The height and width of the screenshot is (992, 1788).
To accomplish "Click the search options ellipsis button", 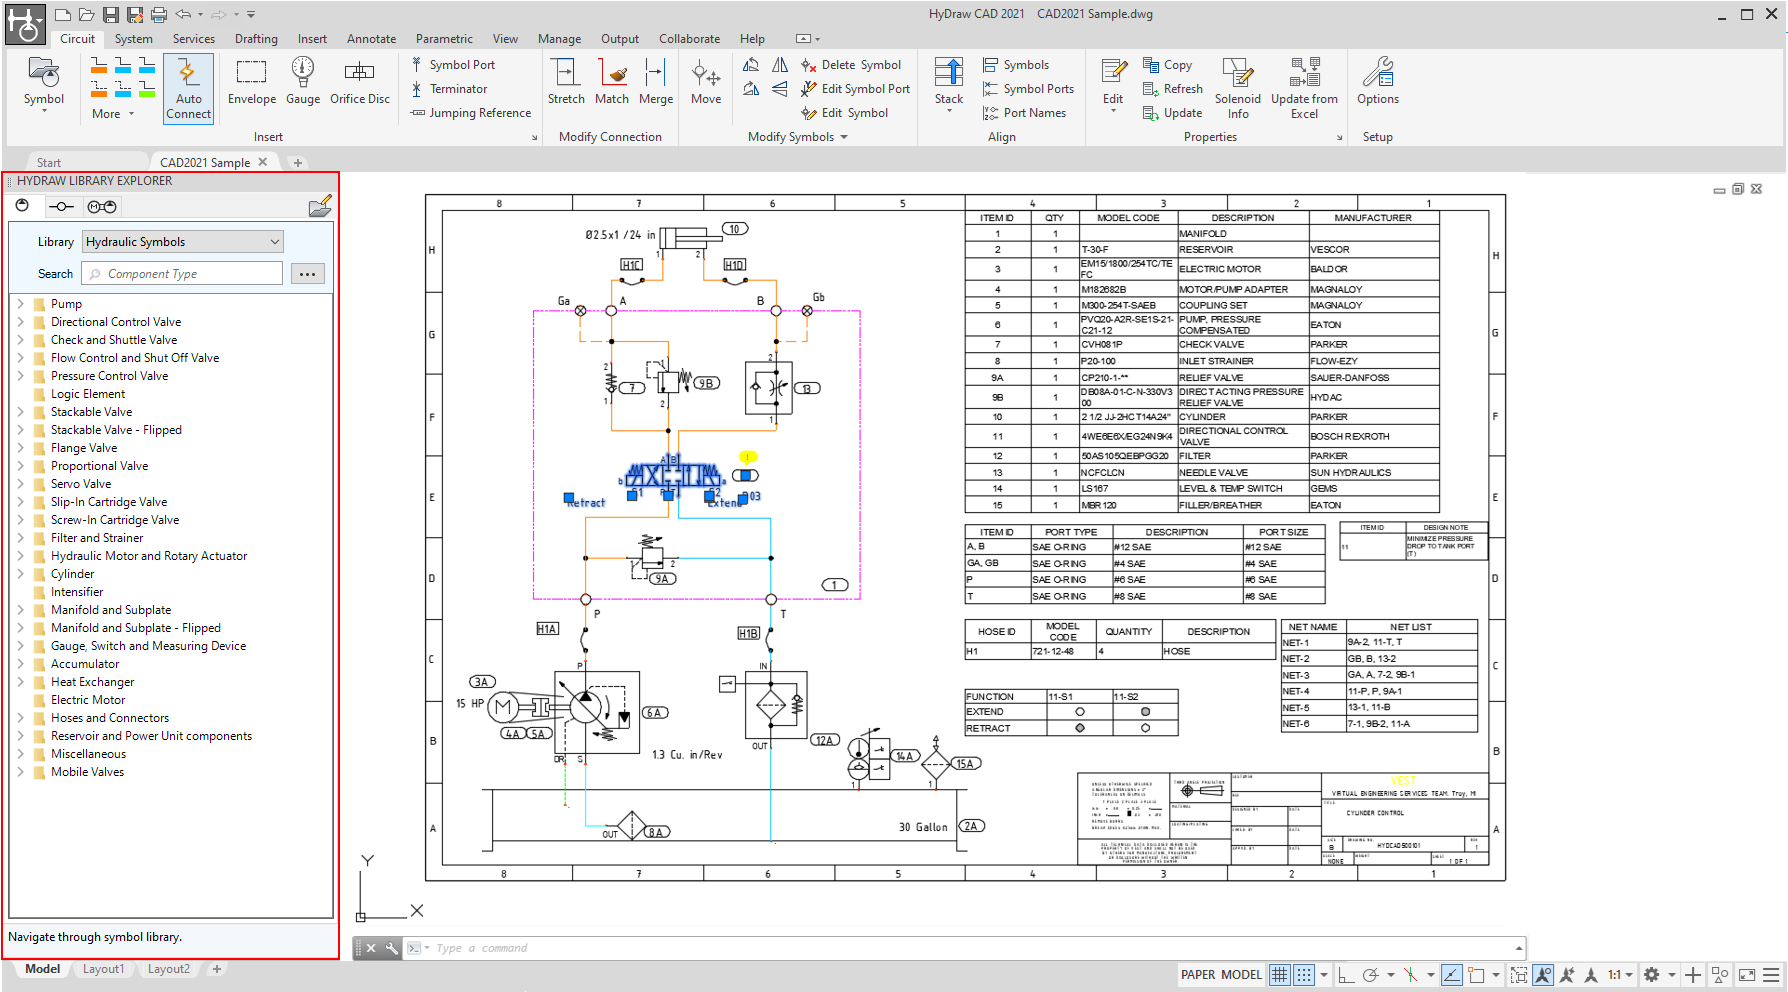I will coord(307,274).
